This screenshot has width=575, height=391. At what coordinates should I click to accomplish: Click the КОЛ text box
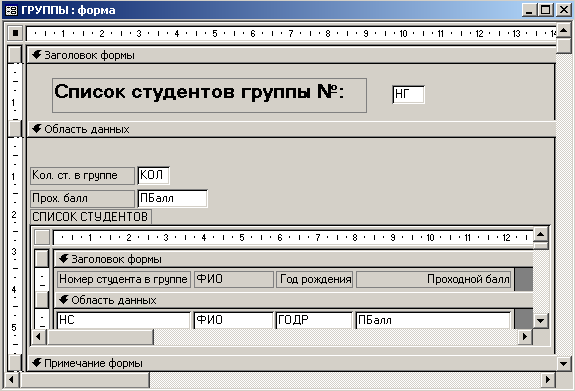[x=154, y=175]
